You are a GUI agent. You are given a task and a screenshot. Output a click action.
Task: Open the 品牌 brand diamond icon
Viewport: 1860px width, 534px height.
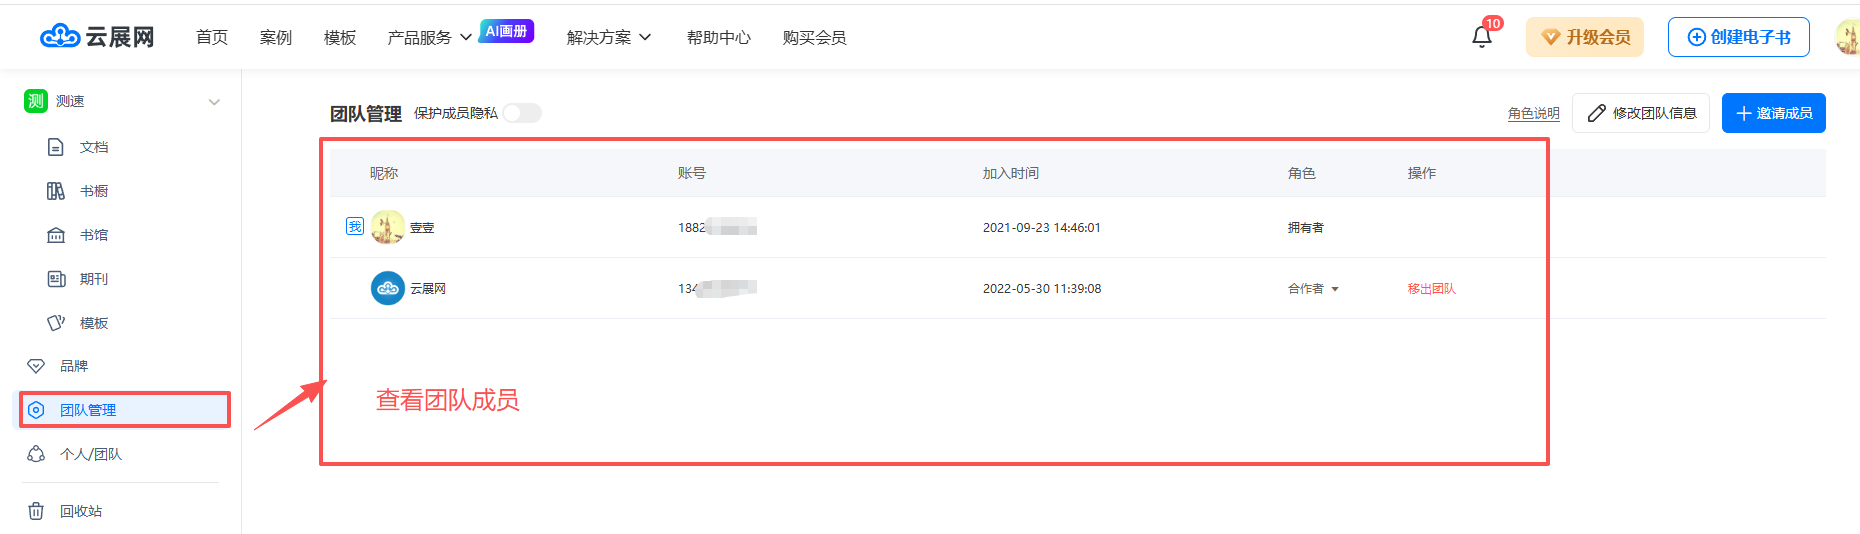[x=36, y=366]
